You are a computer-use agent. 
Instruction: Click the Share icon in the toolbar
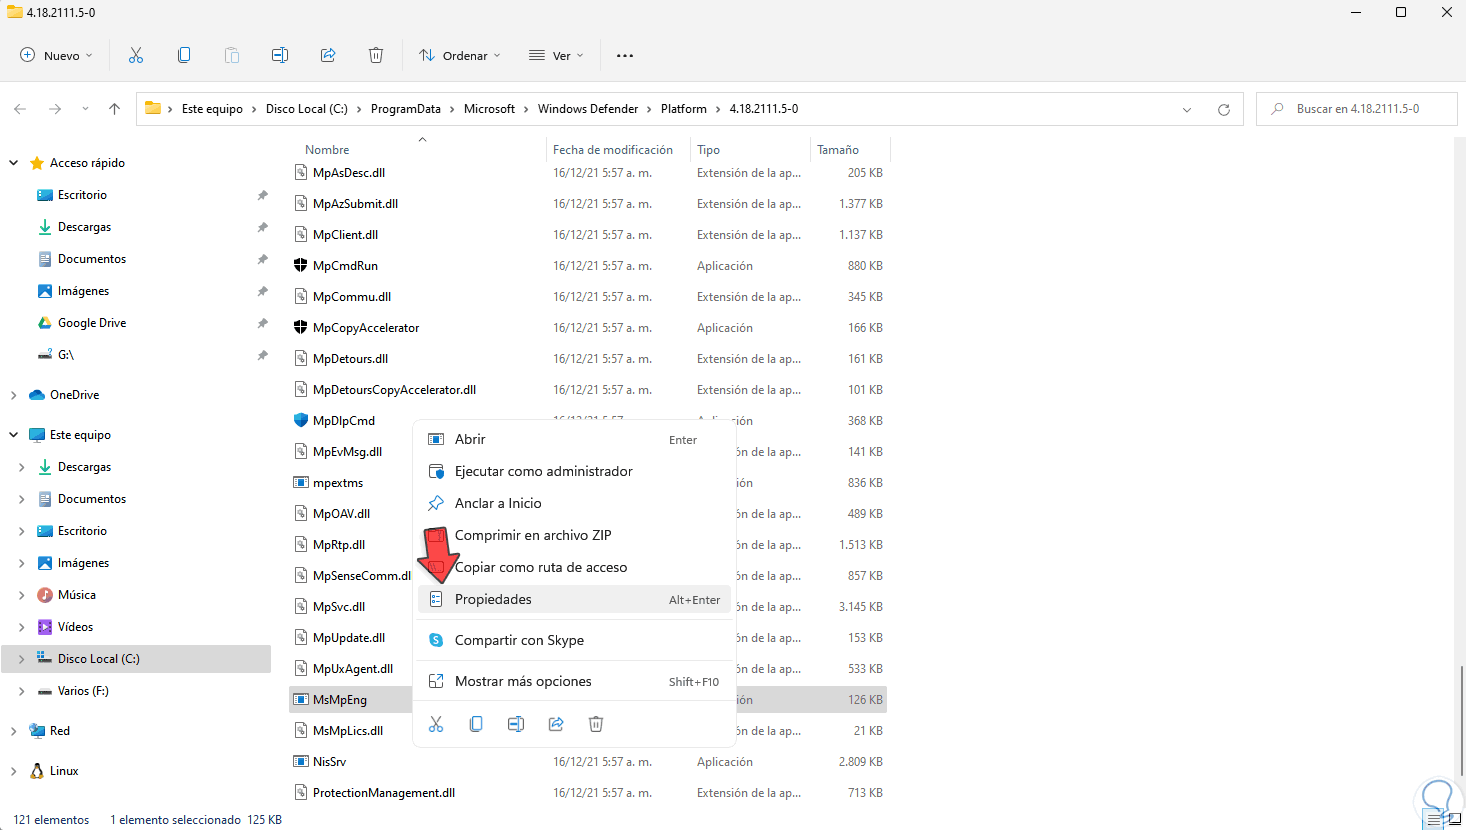click(328, 56)
